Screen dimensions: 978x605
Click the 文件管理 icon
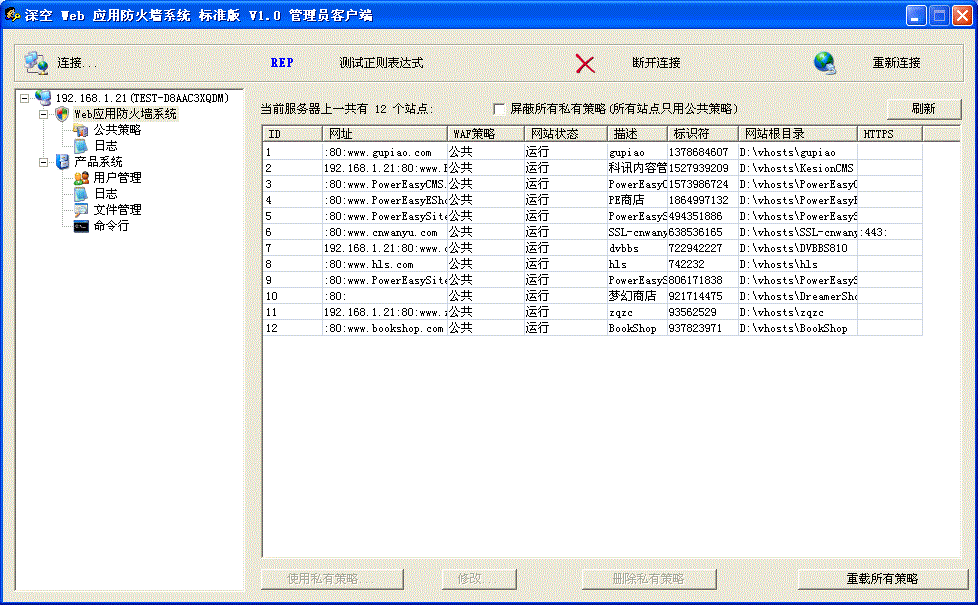[81, 210]
